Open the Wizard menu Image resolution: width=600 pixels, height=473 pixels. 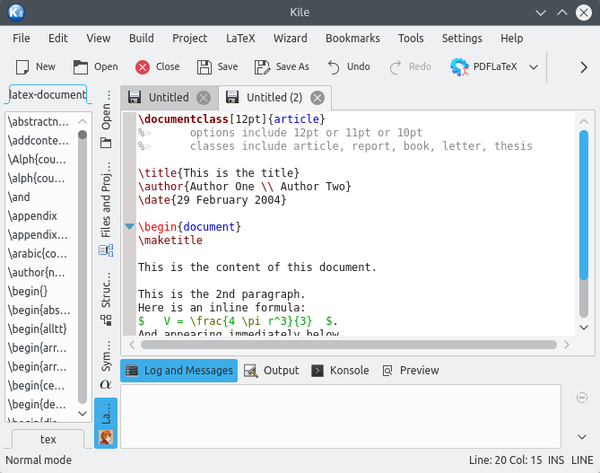click(x=290, y=38)
